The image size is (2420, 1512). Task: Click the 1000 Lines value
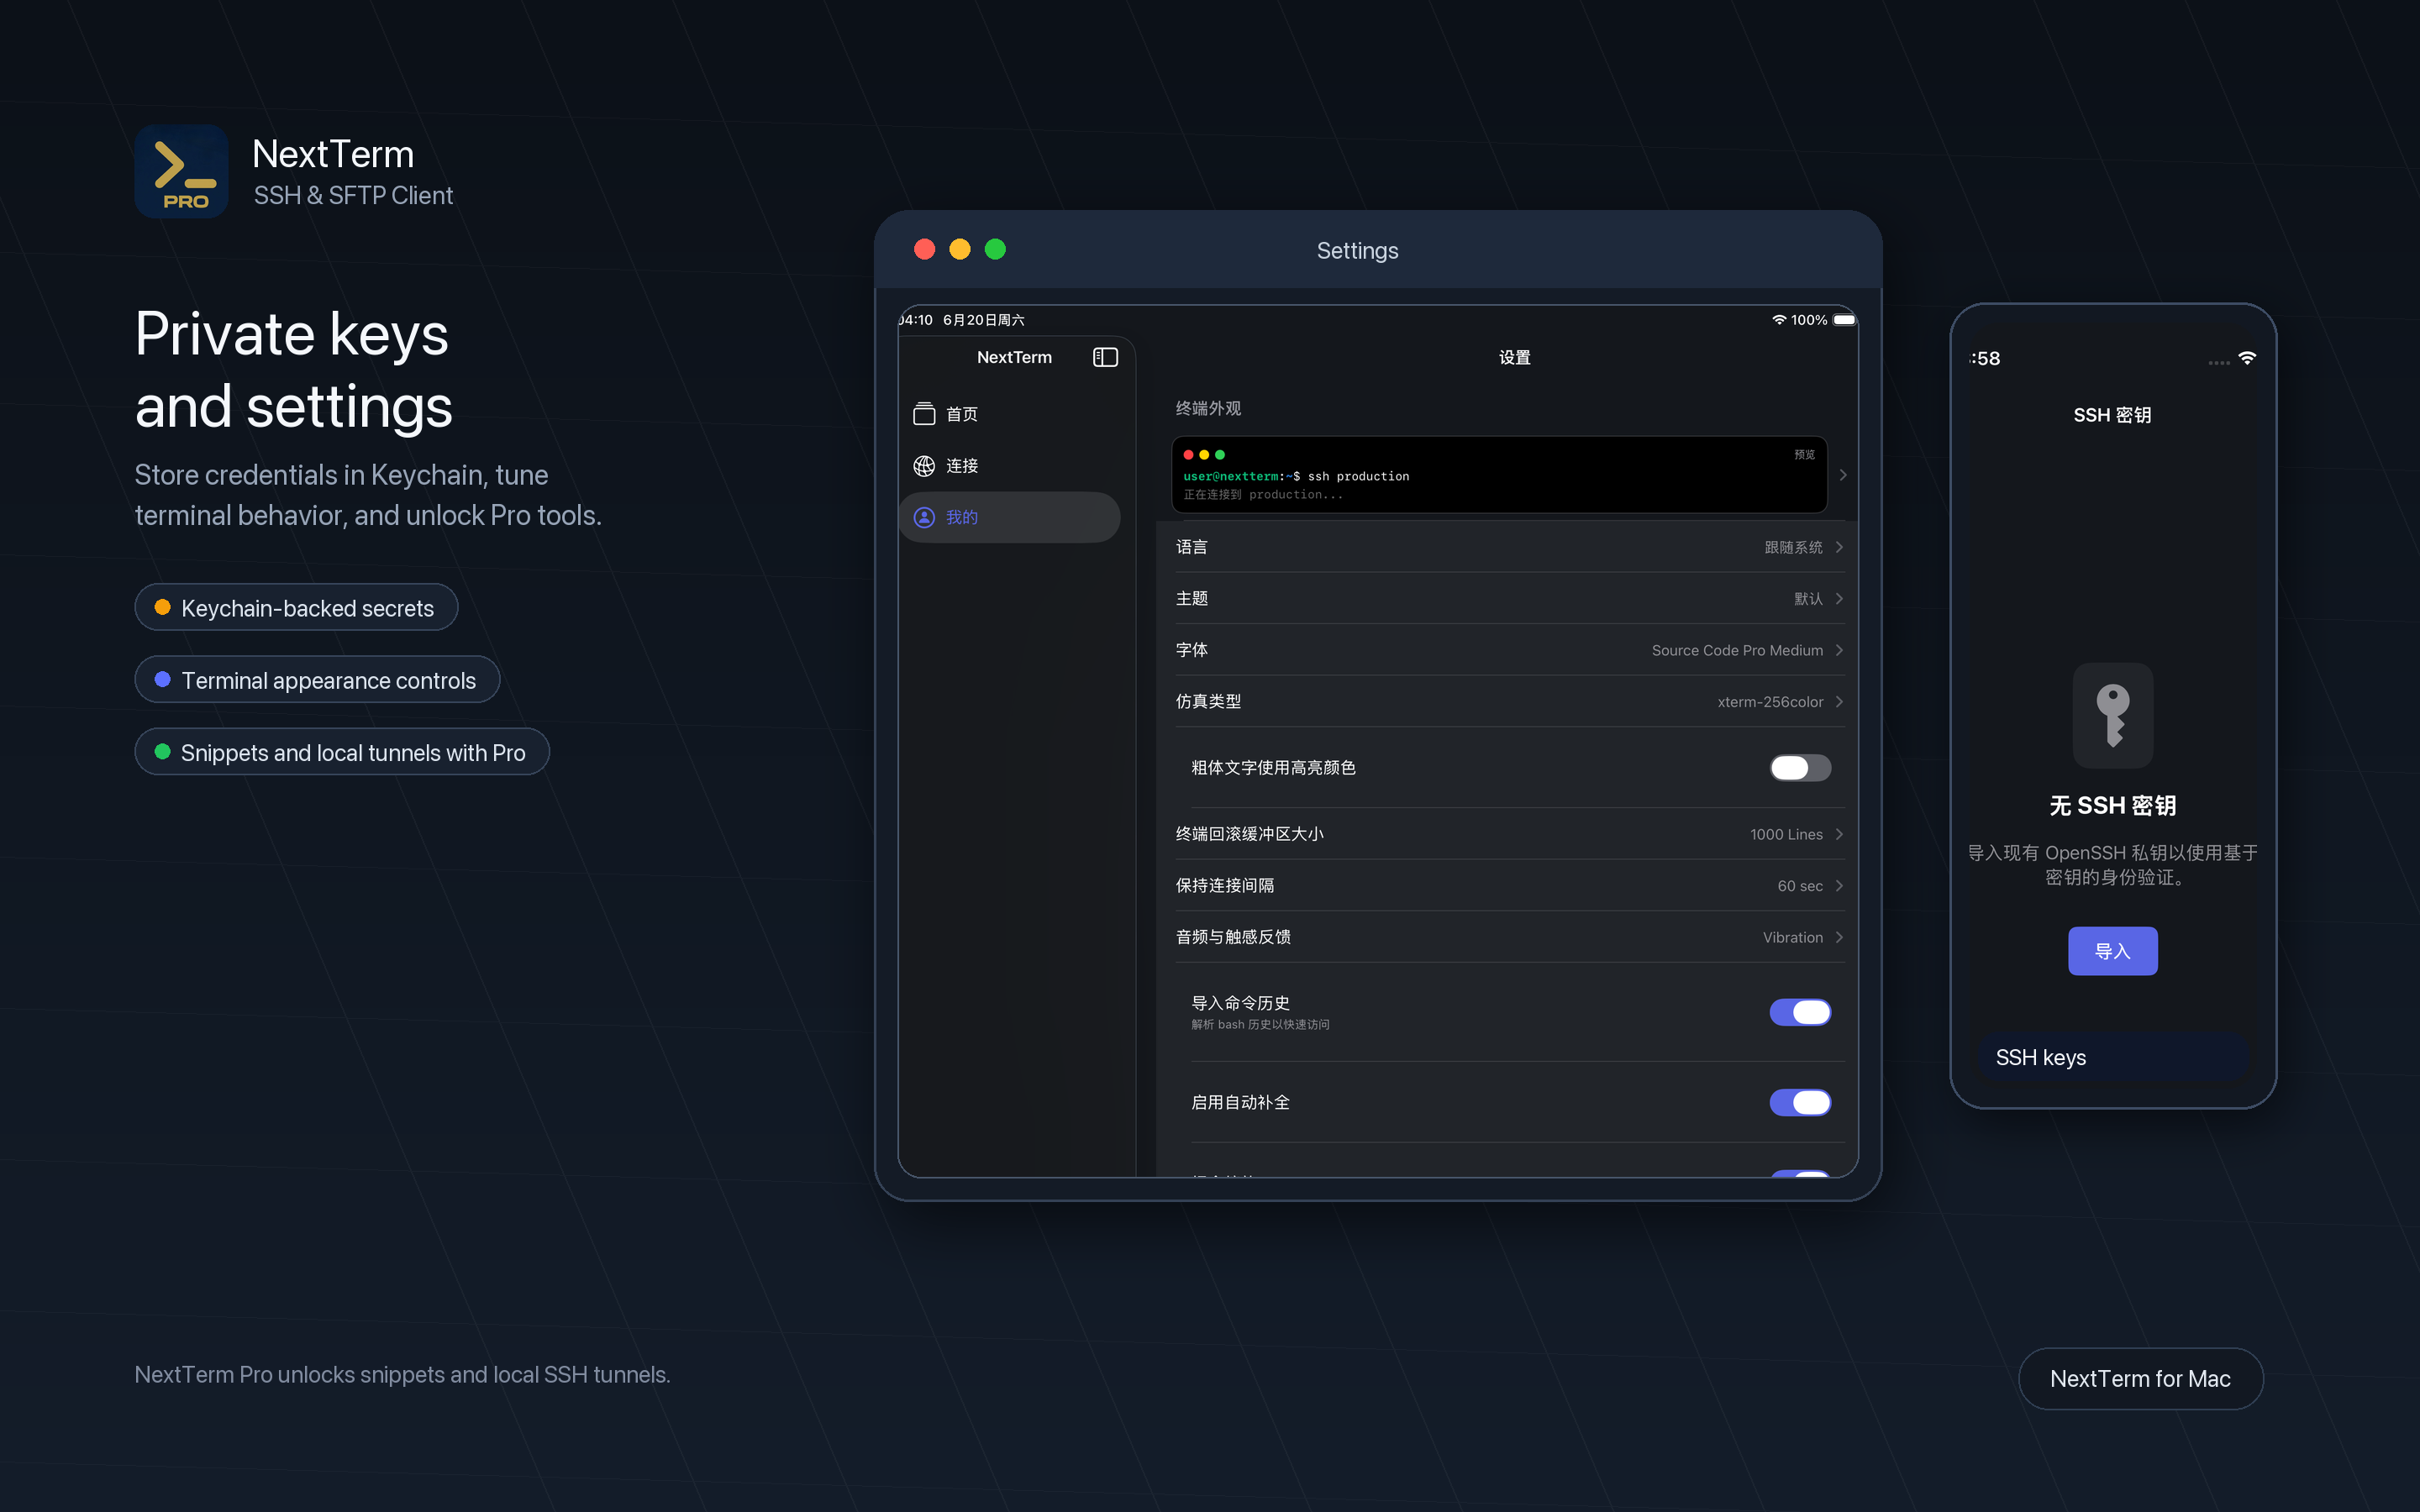(x=1786, y=834)
